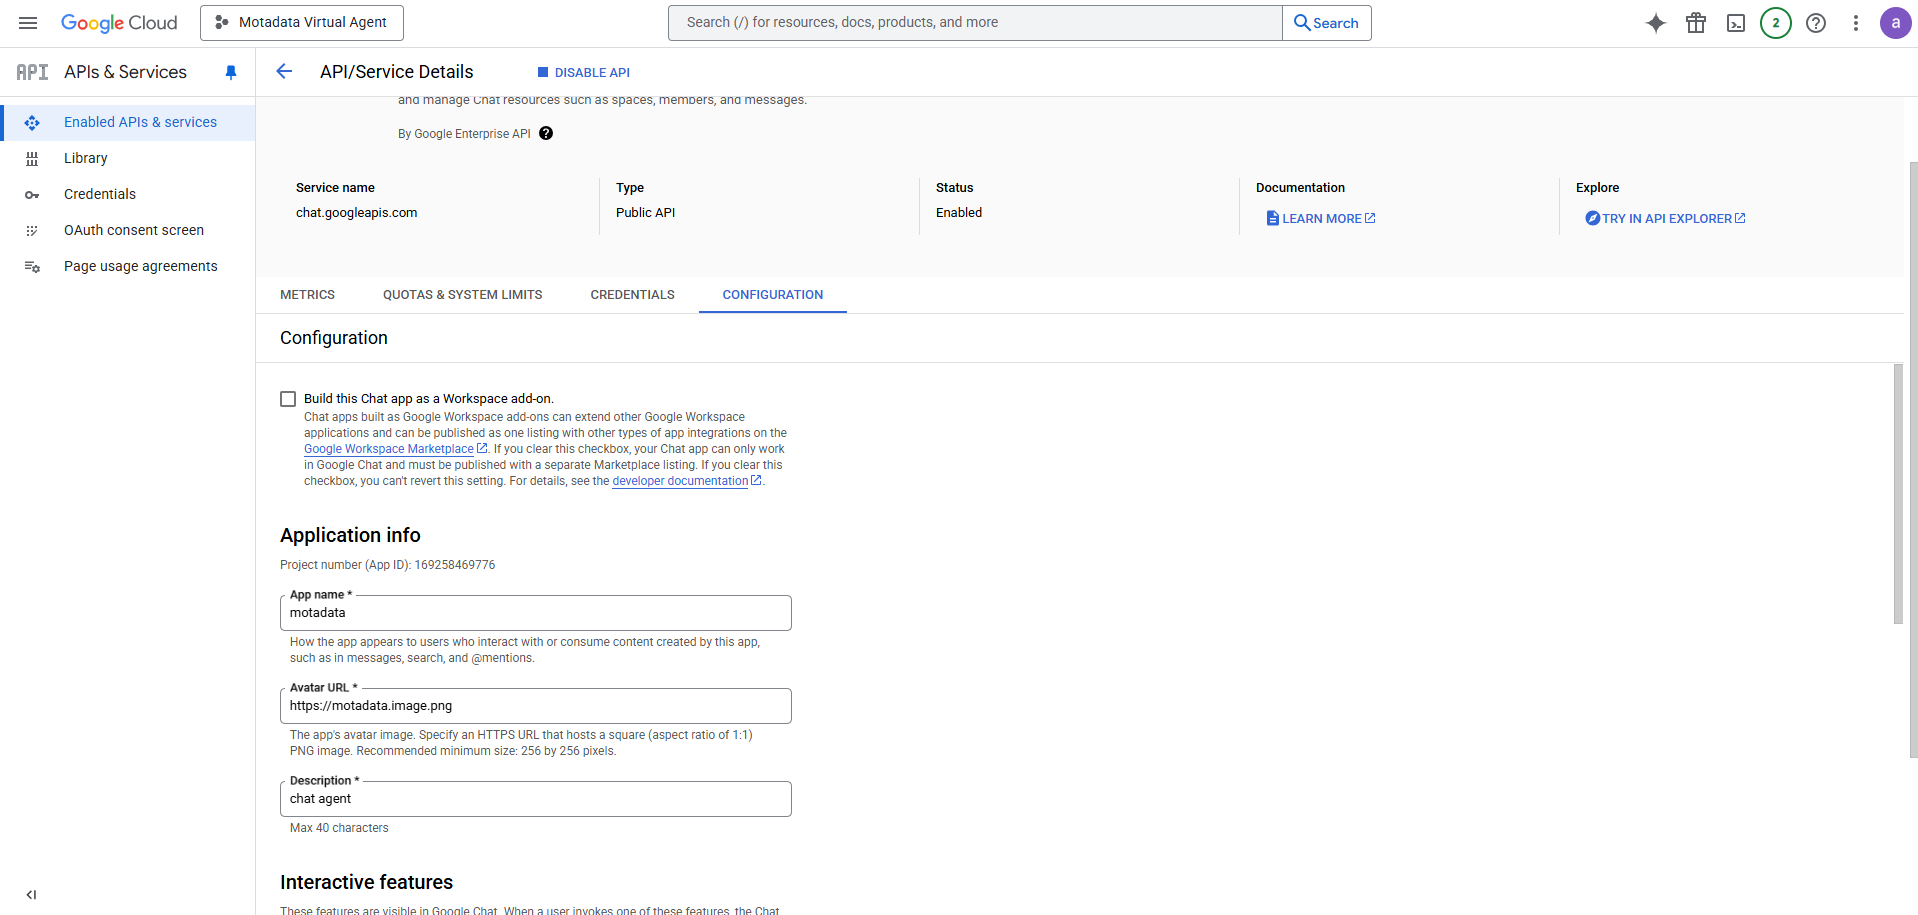Open the main navigation hamburger menu
This screenshot has height=915, width=1918.
coord(28,23)
